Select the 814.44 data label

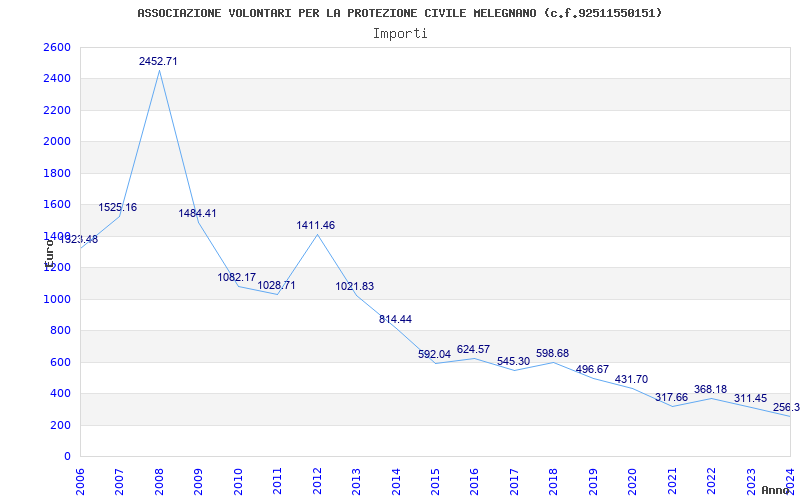(395, 319)
